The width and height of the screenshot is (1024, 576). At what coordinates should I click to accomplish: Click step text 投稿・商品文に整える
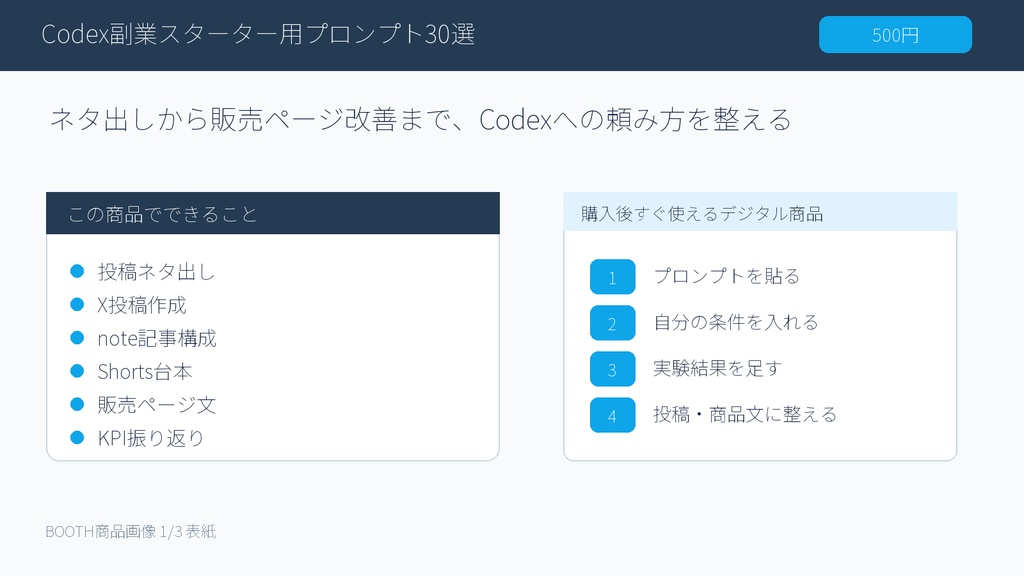click(x=745, y=415)
